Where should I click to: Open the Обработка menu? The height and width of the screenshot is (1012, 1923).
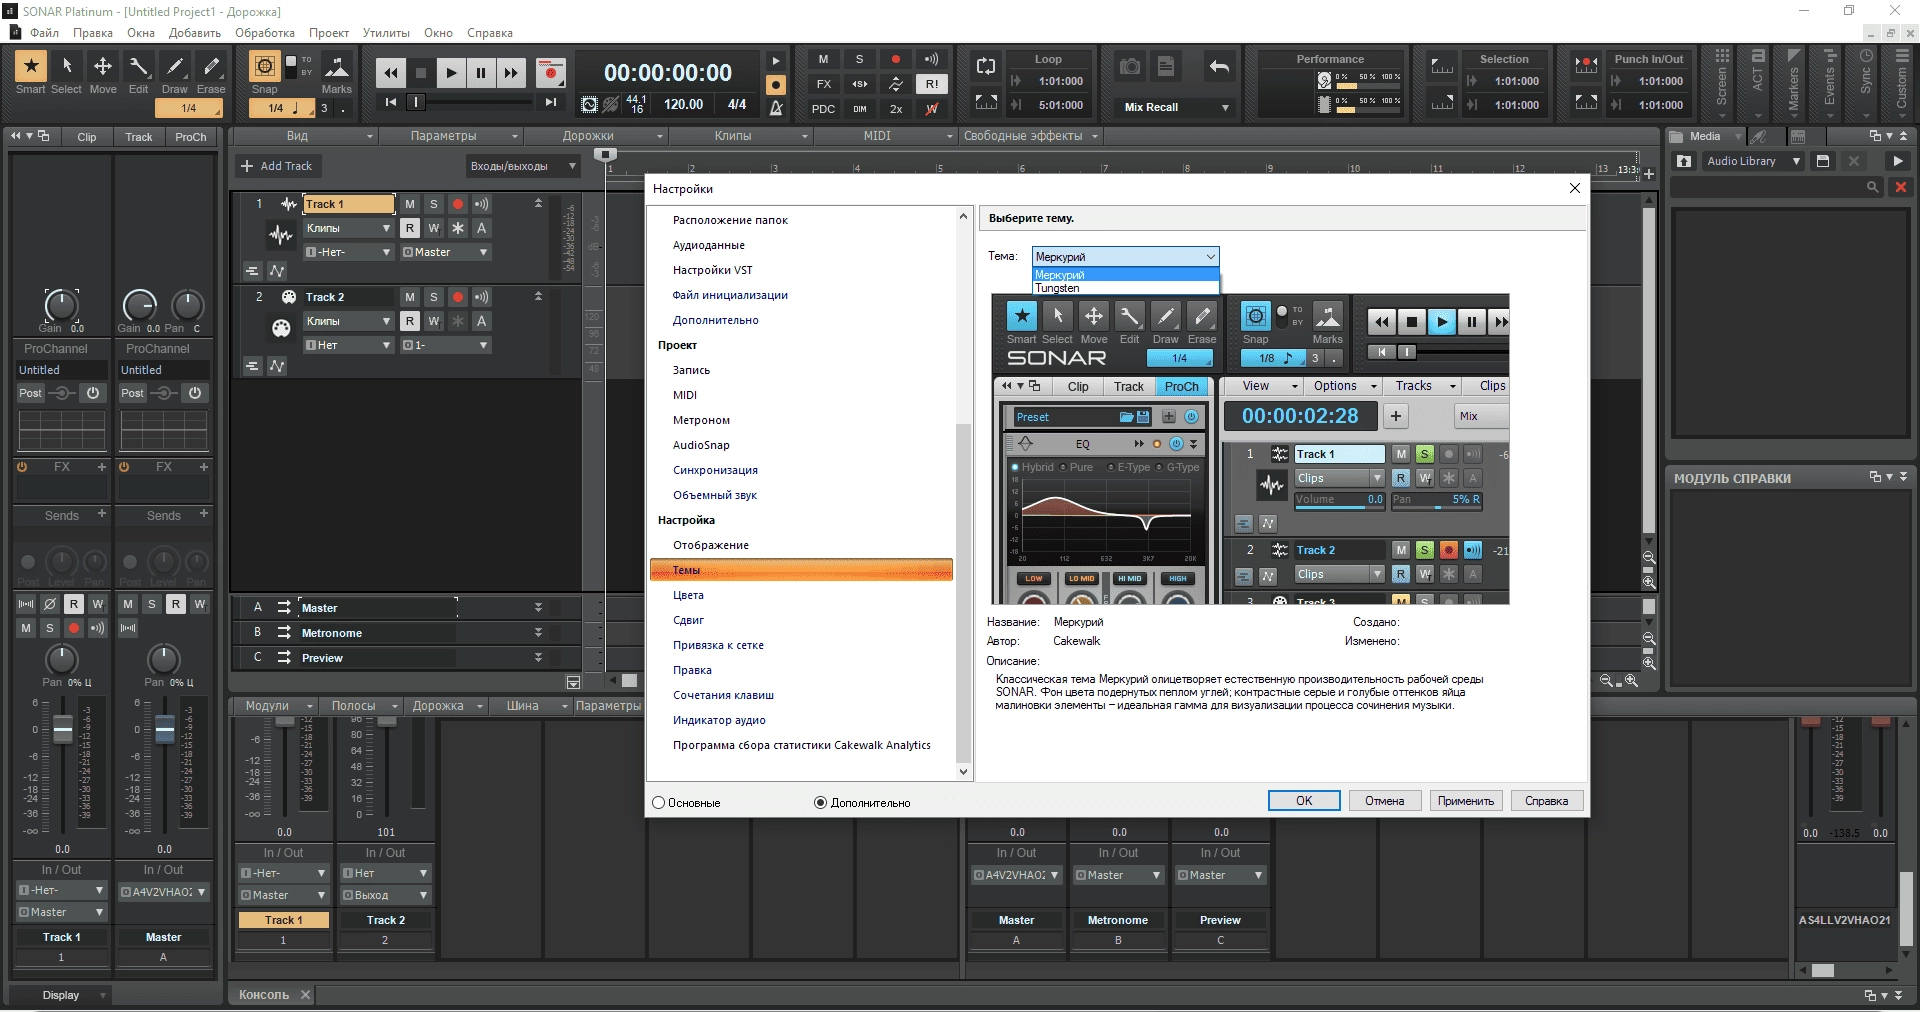point(265,33)
